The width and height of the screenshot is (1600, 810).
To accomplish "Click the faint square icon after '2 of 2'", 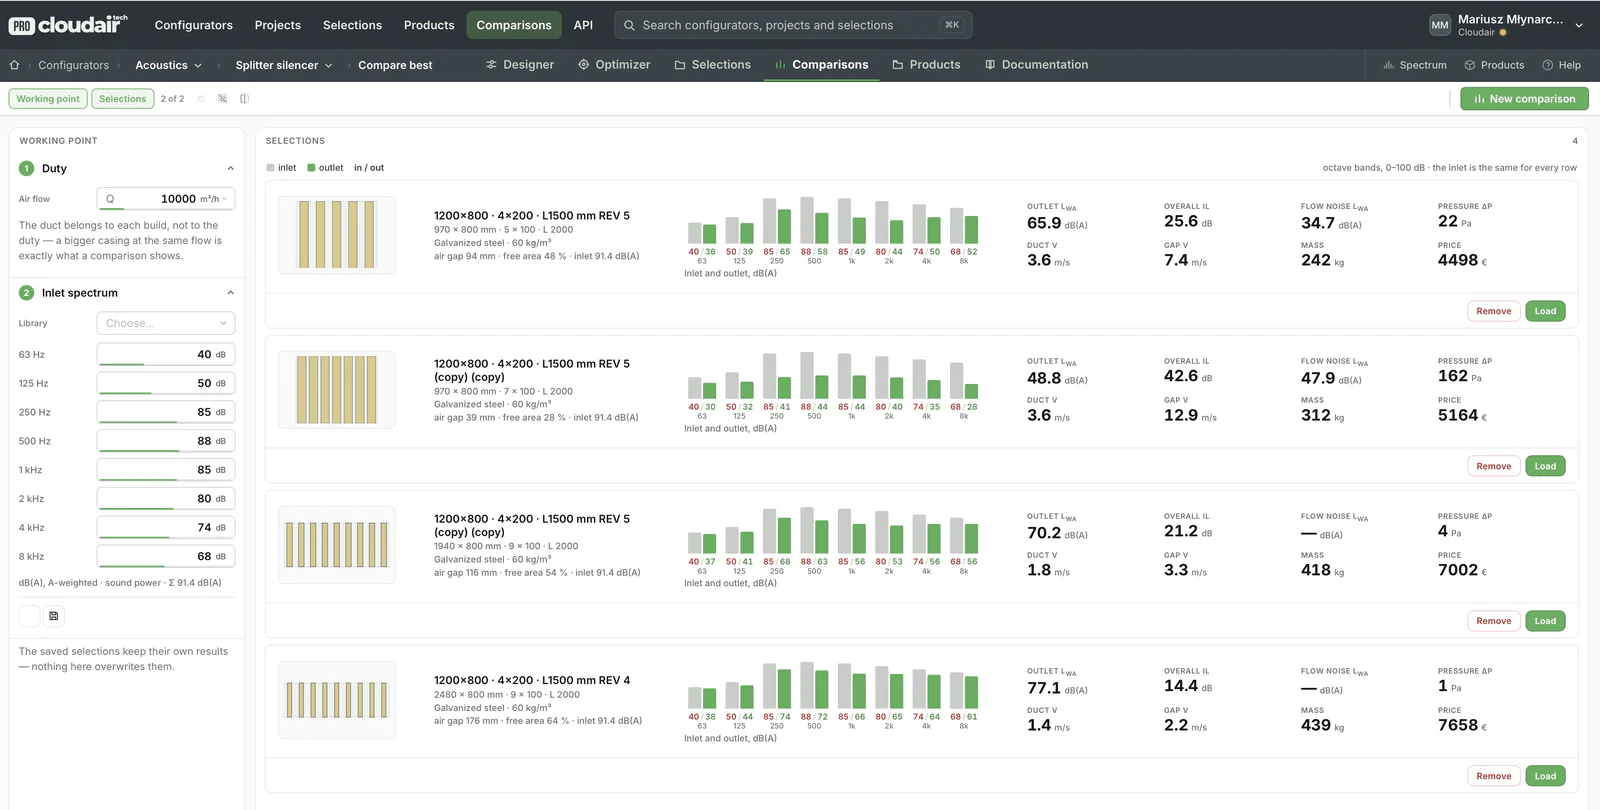I will pyautogui.click(x=201, y=99).
